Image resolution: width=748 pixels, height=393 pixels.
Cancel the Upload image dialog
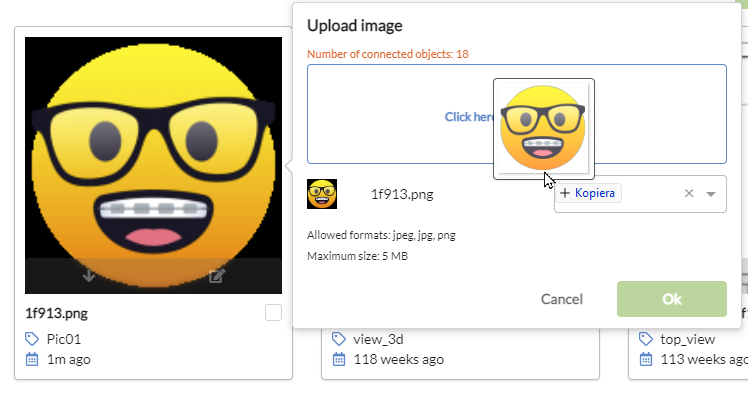coord(561,299)
